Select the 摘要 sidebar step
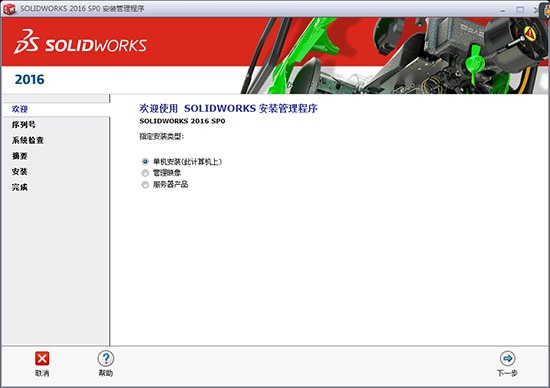 pos(20,156)
